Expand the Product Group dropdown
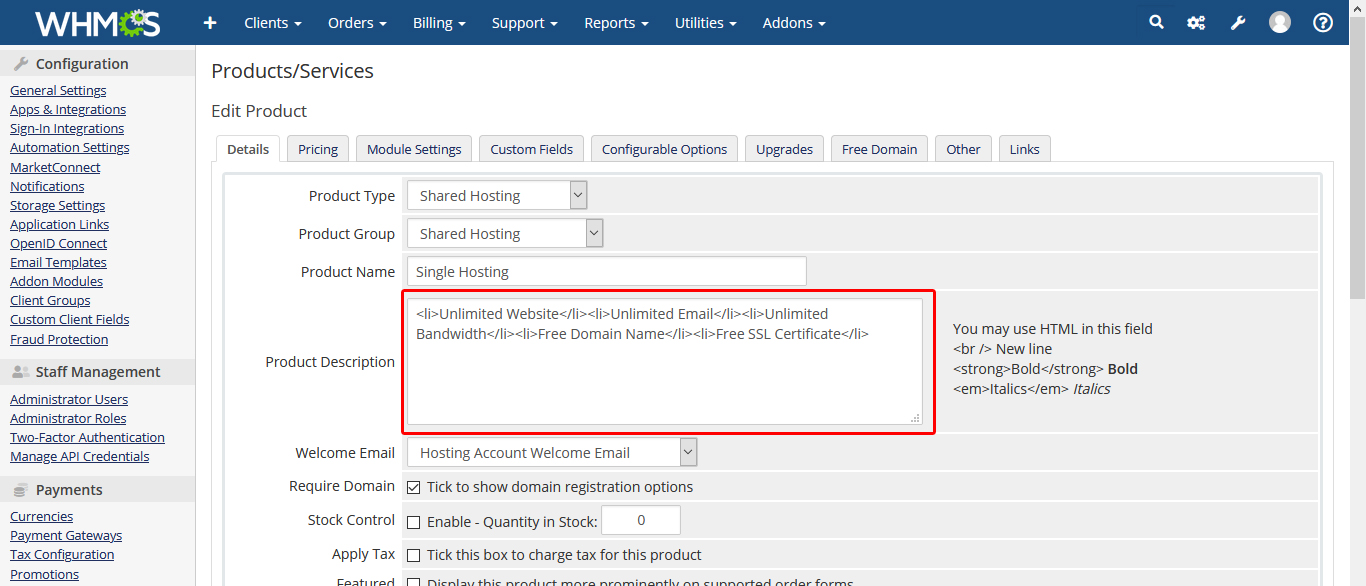 click(x=504, y=234)
